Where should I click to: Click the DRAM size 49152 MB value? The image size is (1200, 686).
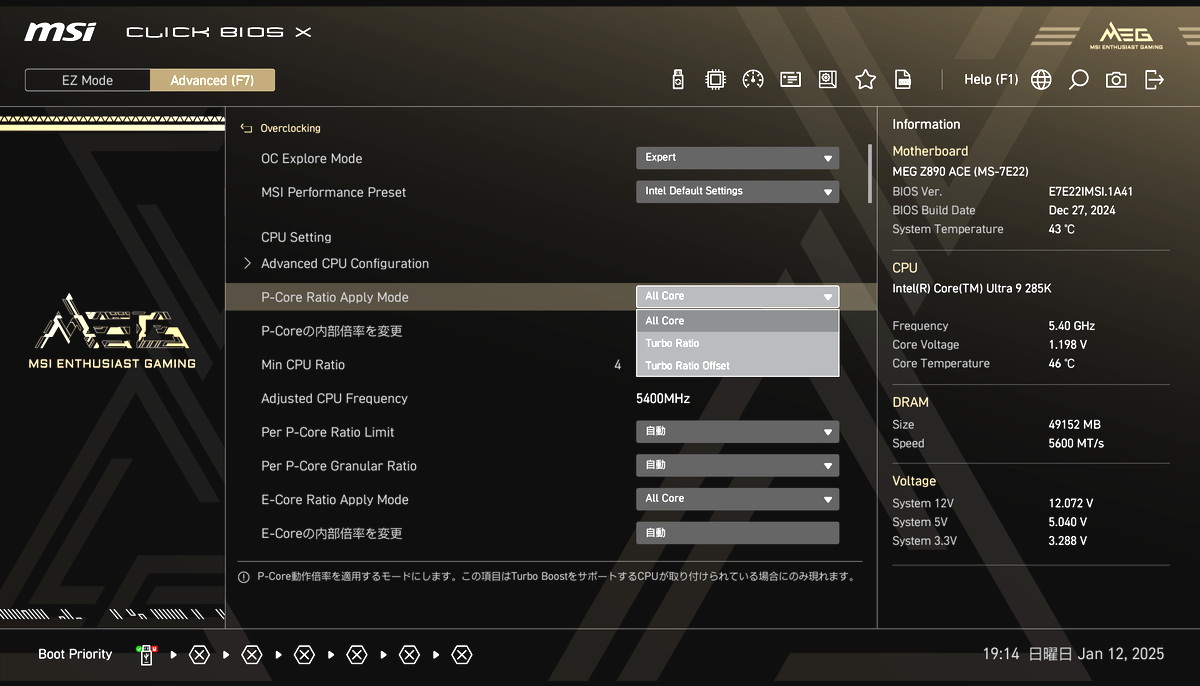click(x=1073, y=424)
